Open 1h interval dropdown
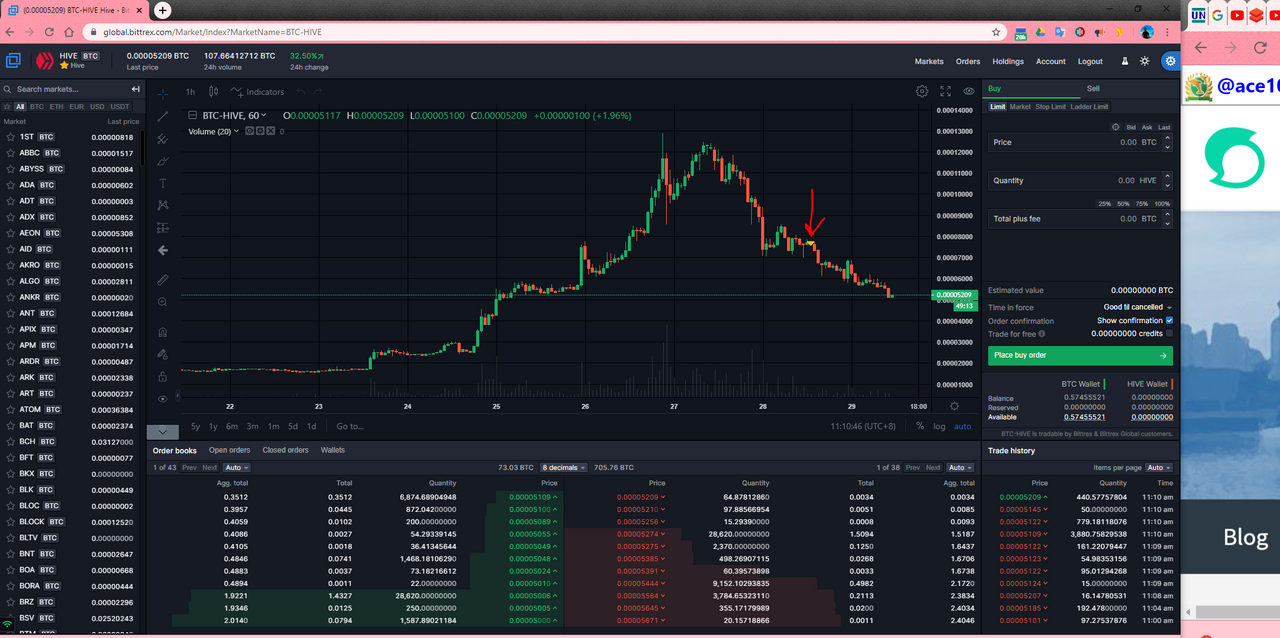 [x=190, y=92]
